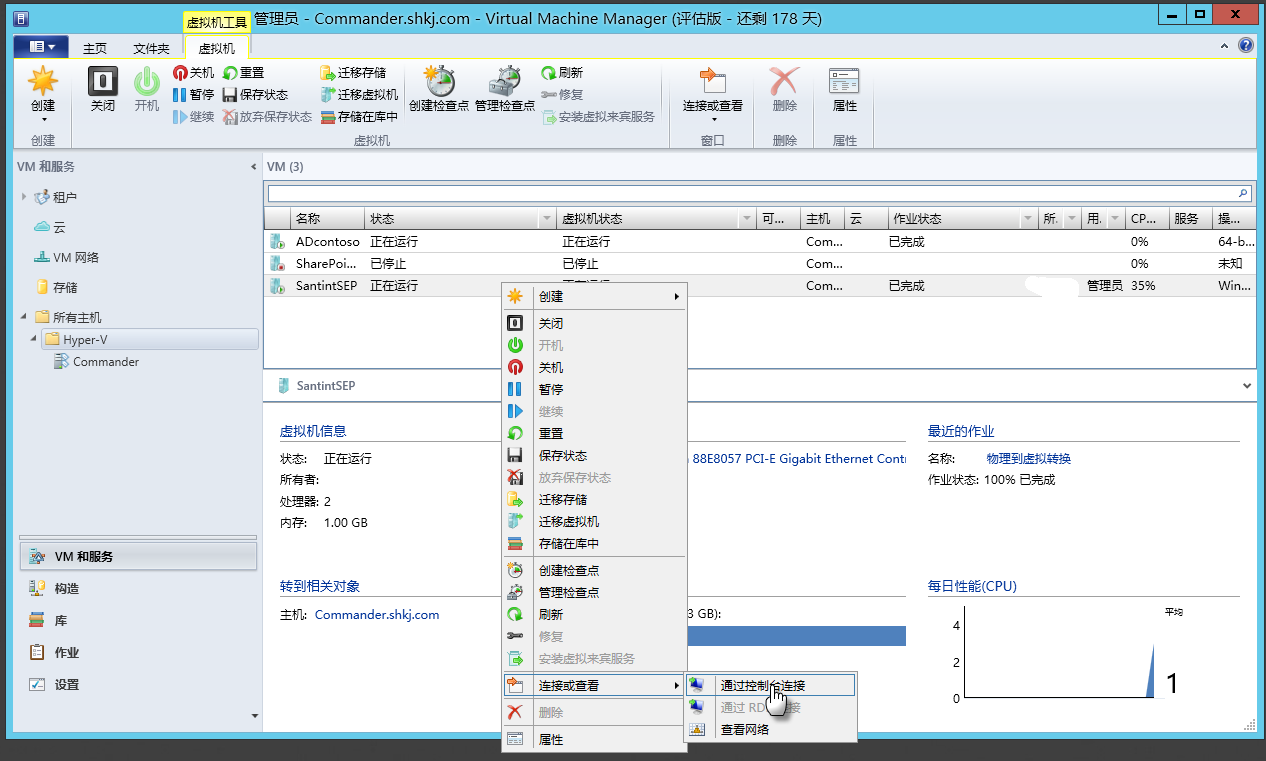Open the application file menu button

(41, 47)
